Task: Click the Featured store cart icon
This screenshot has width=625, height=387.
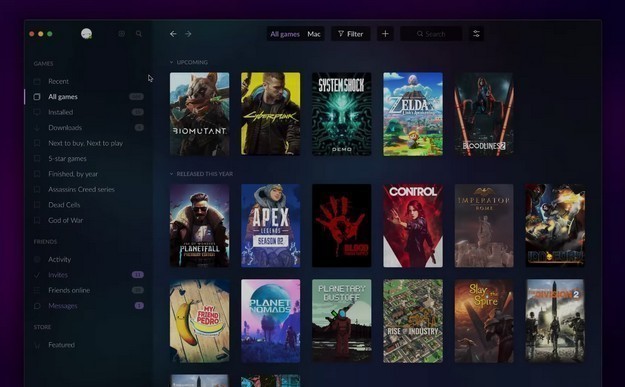Action: click(x=37, y=345)
